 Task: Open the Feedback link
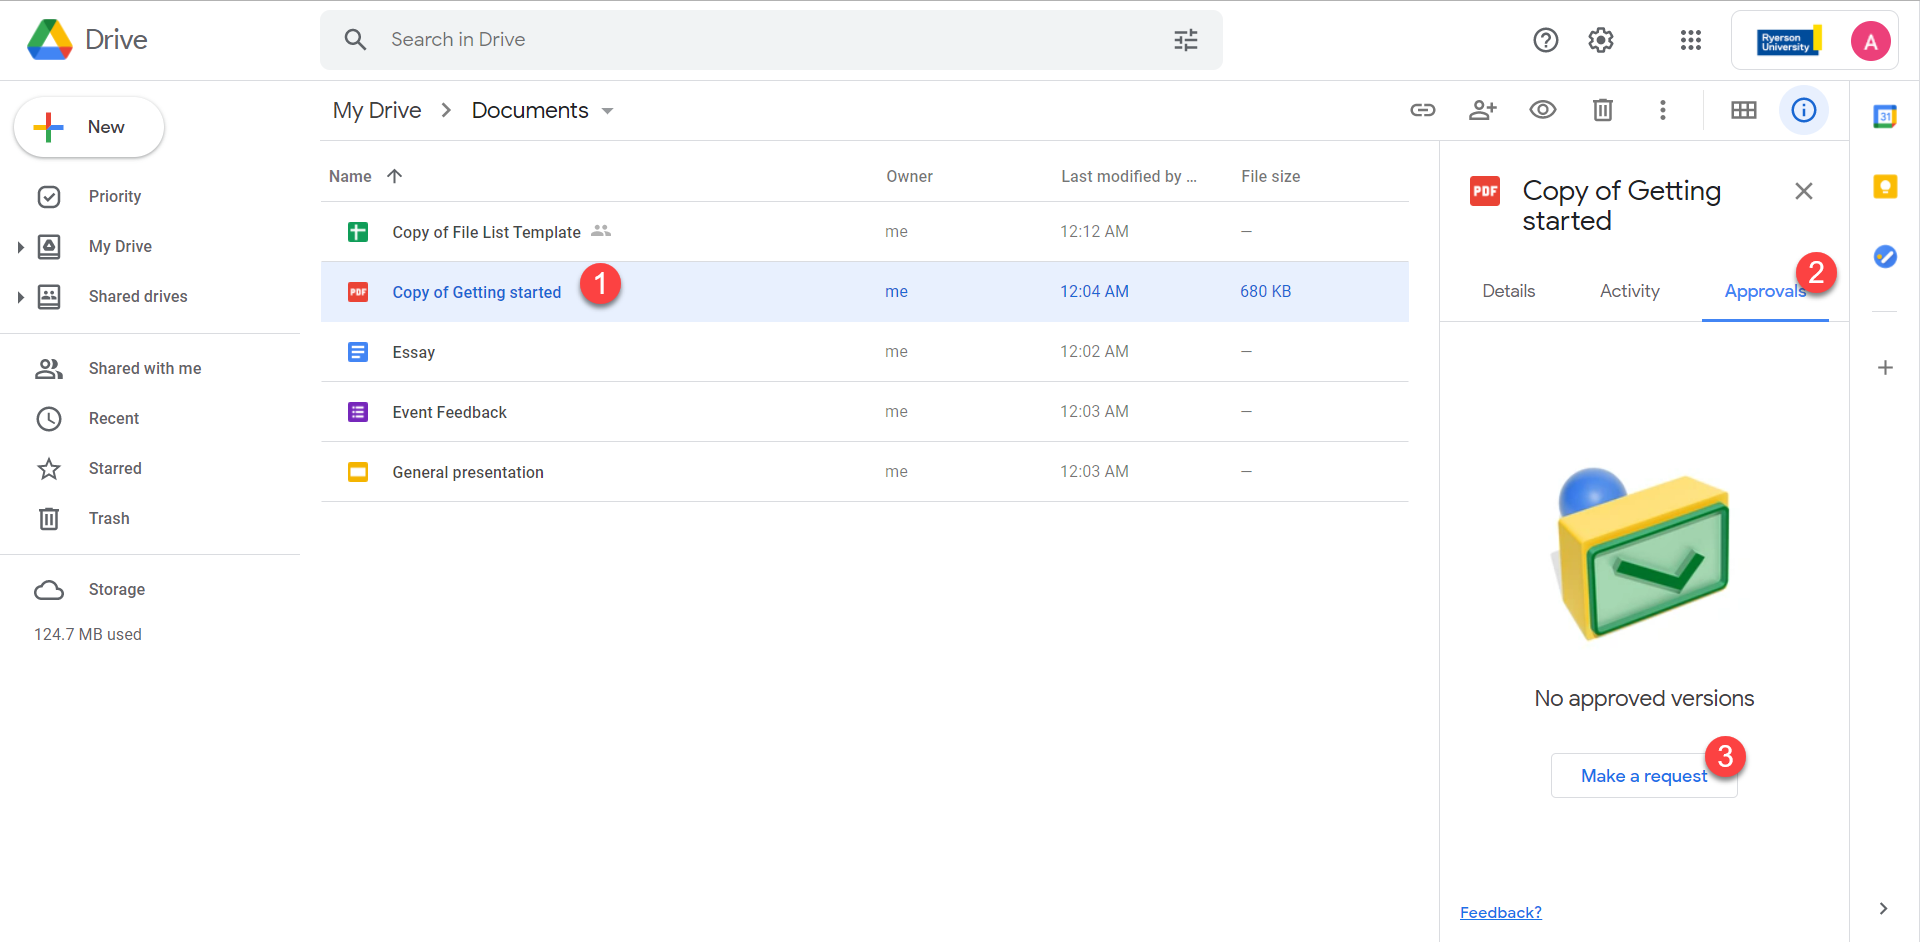point(1500,912)
